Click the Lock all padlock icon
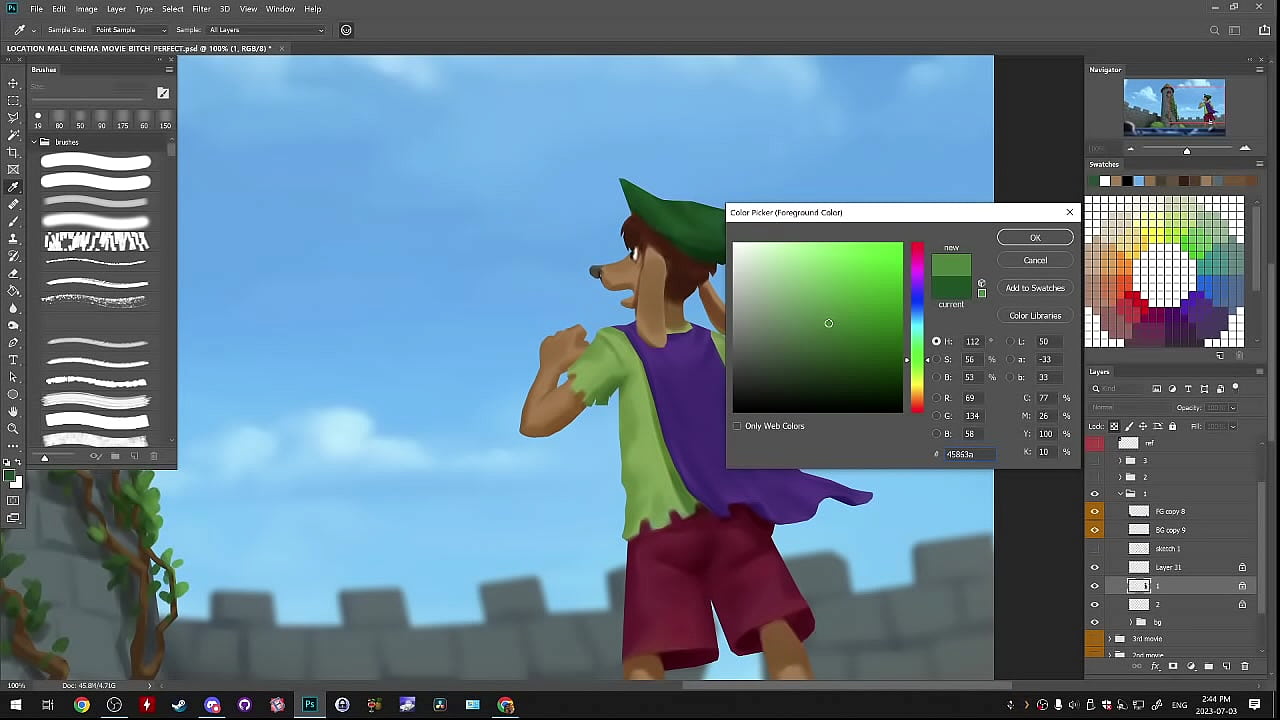 point(1172,427)
